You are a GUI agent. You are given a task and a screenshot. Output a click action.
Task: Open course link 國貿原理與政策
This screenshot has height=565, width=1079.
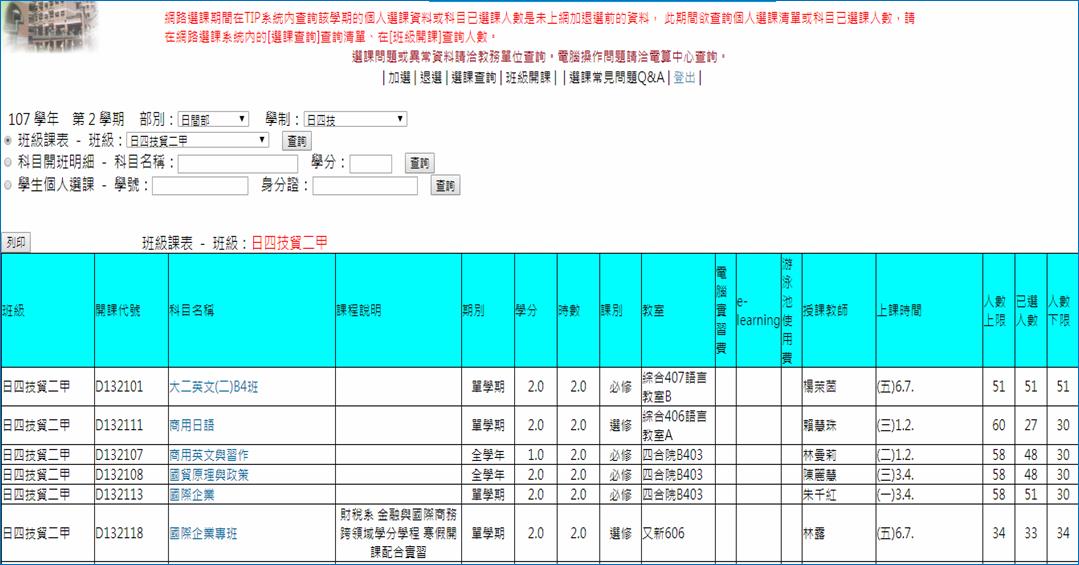click(x=209, y=475)
